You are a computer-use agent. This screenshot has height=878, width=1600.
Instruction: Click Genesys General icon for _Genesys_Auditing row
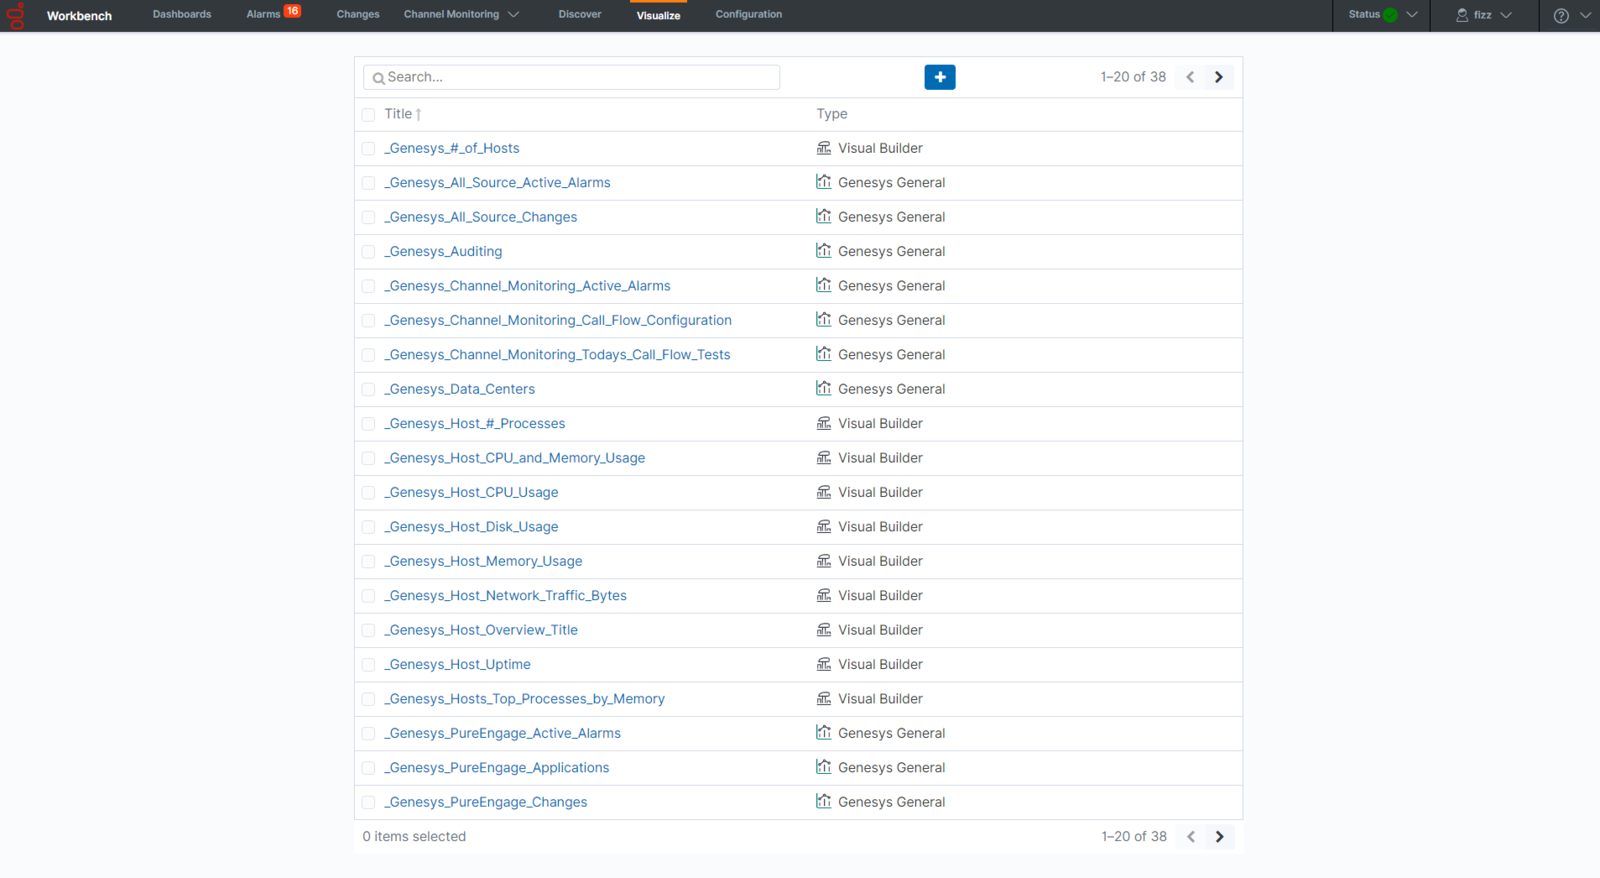point(824,251)
